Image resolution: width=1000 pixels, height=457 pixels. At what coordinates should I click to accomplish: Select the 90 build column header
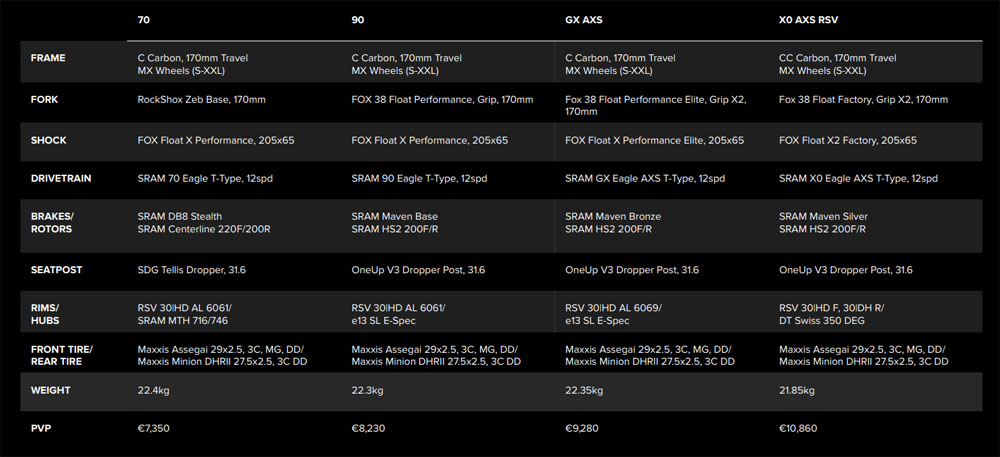pos(357,20)
